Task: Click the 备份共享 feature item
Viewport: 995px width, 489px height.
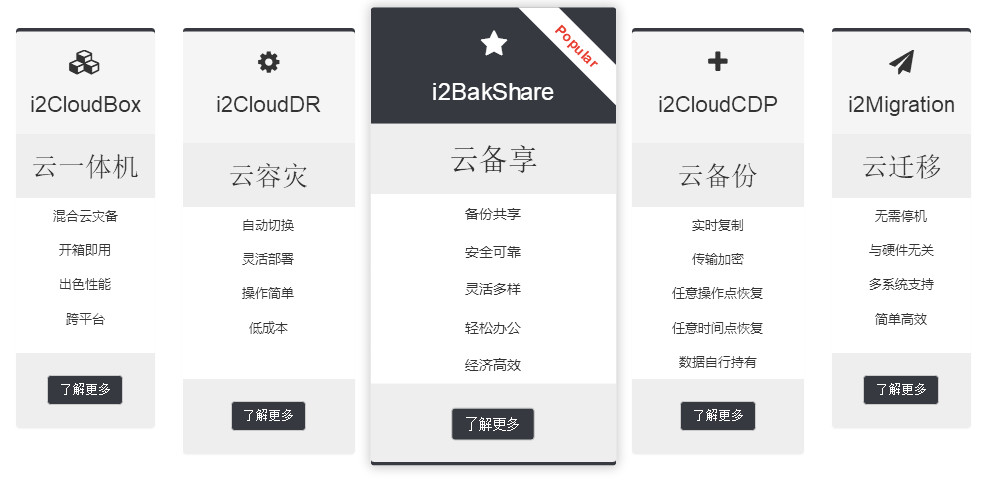Action: pyautogui.click(x=493, y=214)
